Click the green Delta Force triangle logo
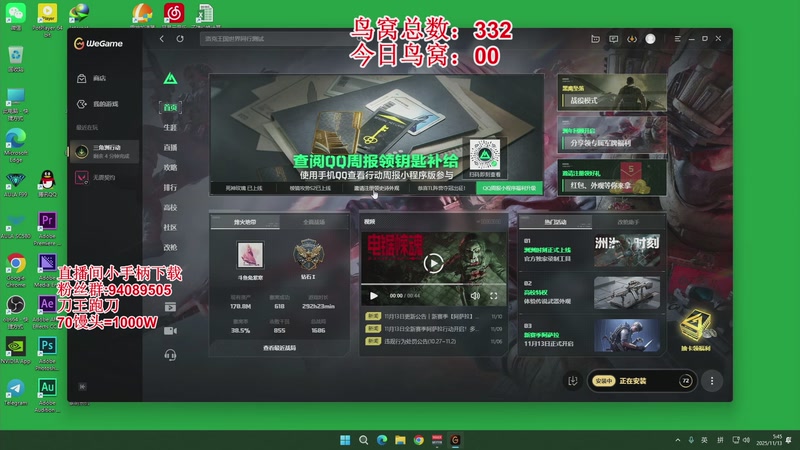 (170, 79)
